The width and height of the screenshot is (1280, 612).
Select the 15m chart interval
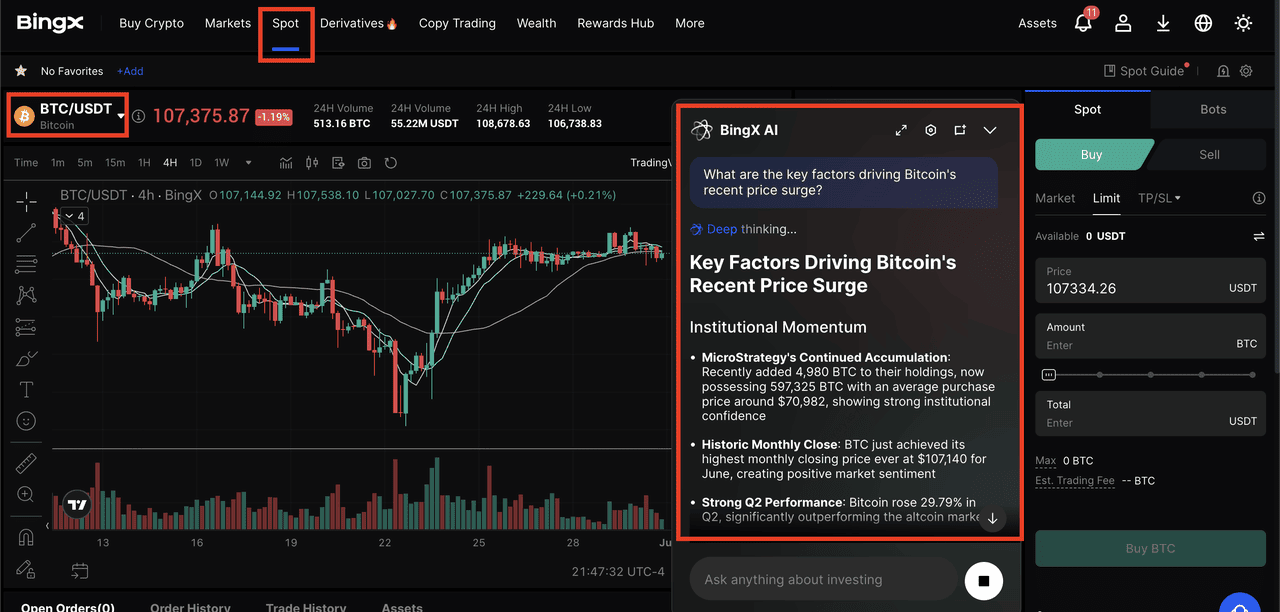[115, 163]
